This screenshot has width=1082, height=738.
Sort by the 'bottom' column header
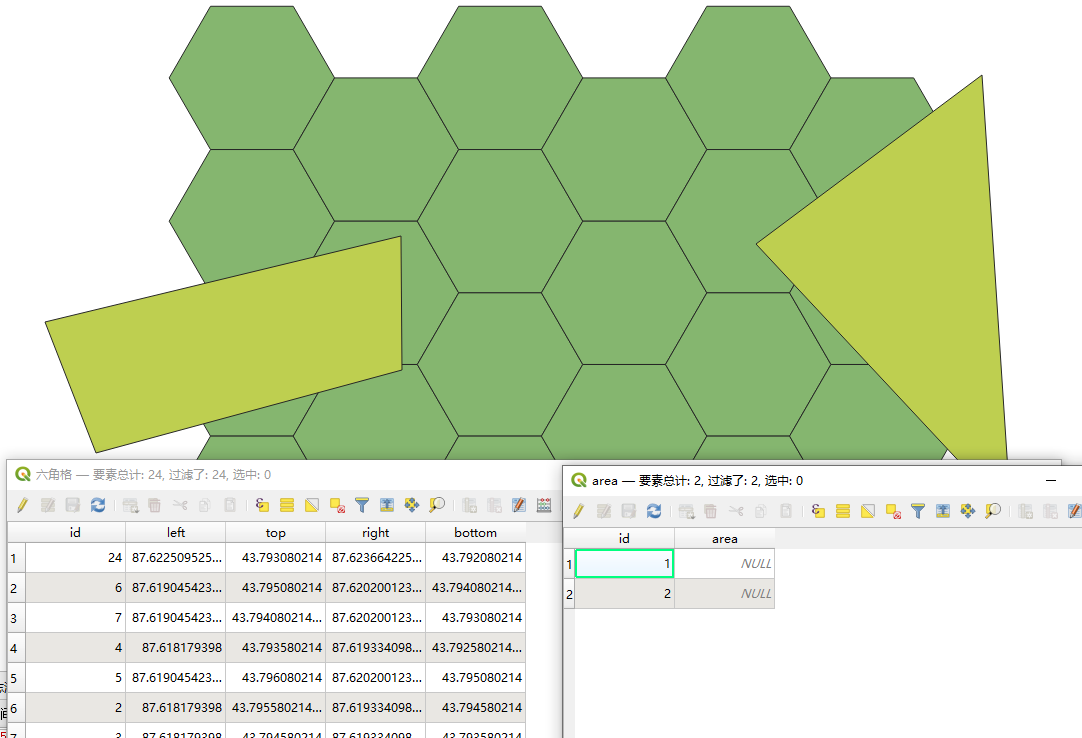tap(475, 533)
